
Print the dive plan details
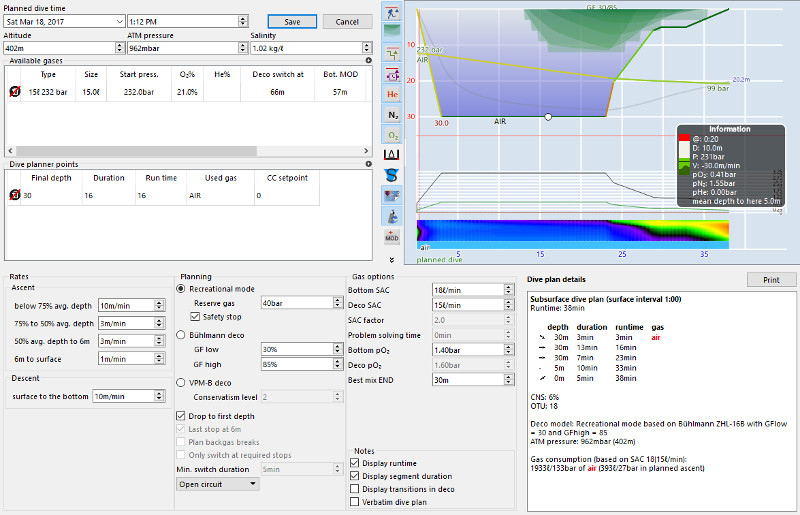769,280
